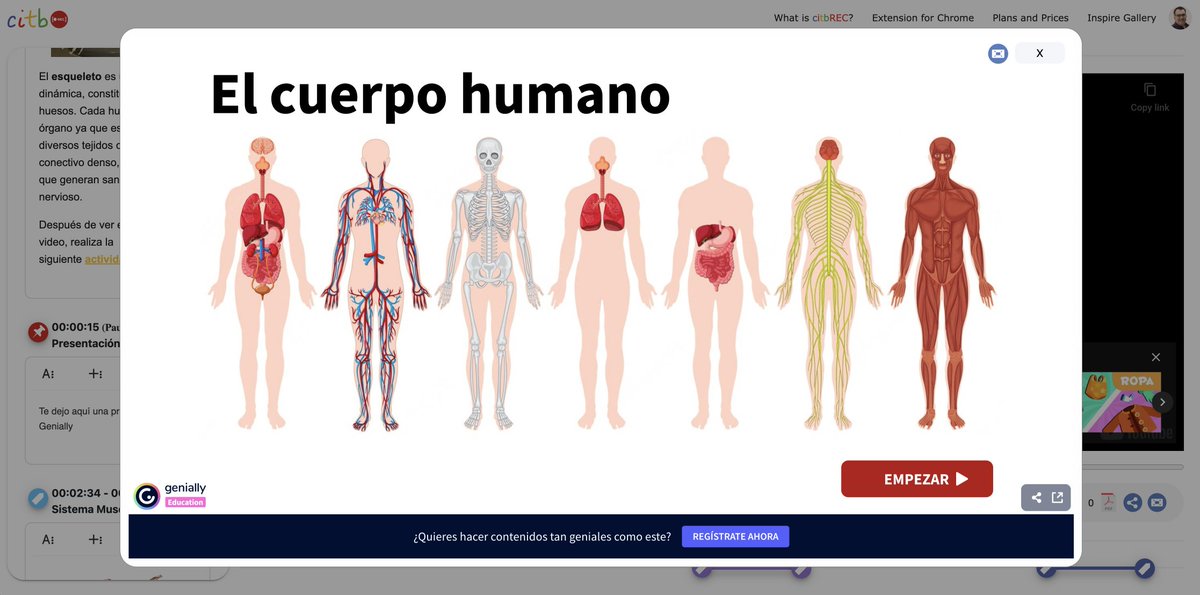The width and height of the screenshot is (1200, 595).
Task: Open the Genially in a new window
Action: click(x=1057, y=498)
